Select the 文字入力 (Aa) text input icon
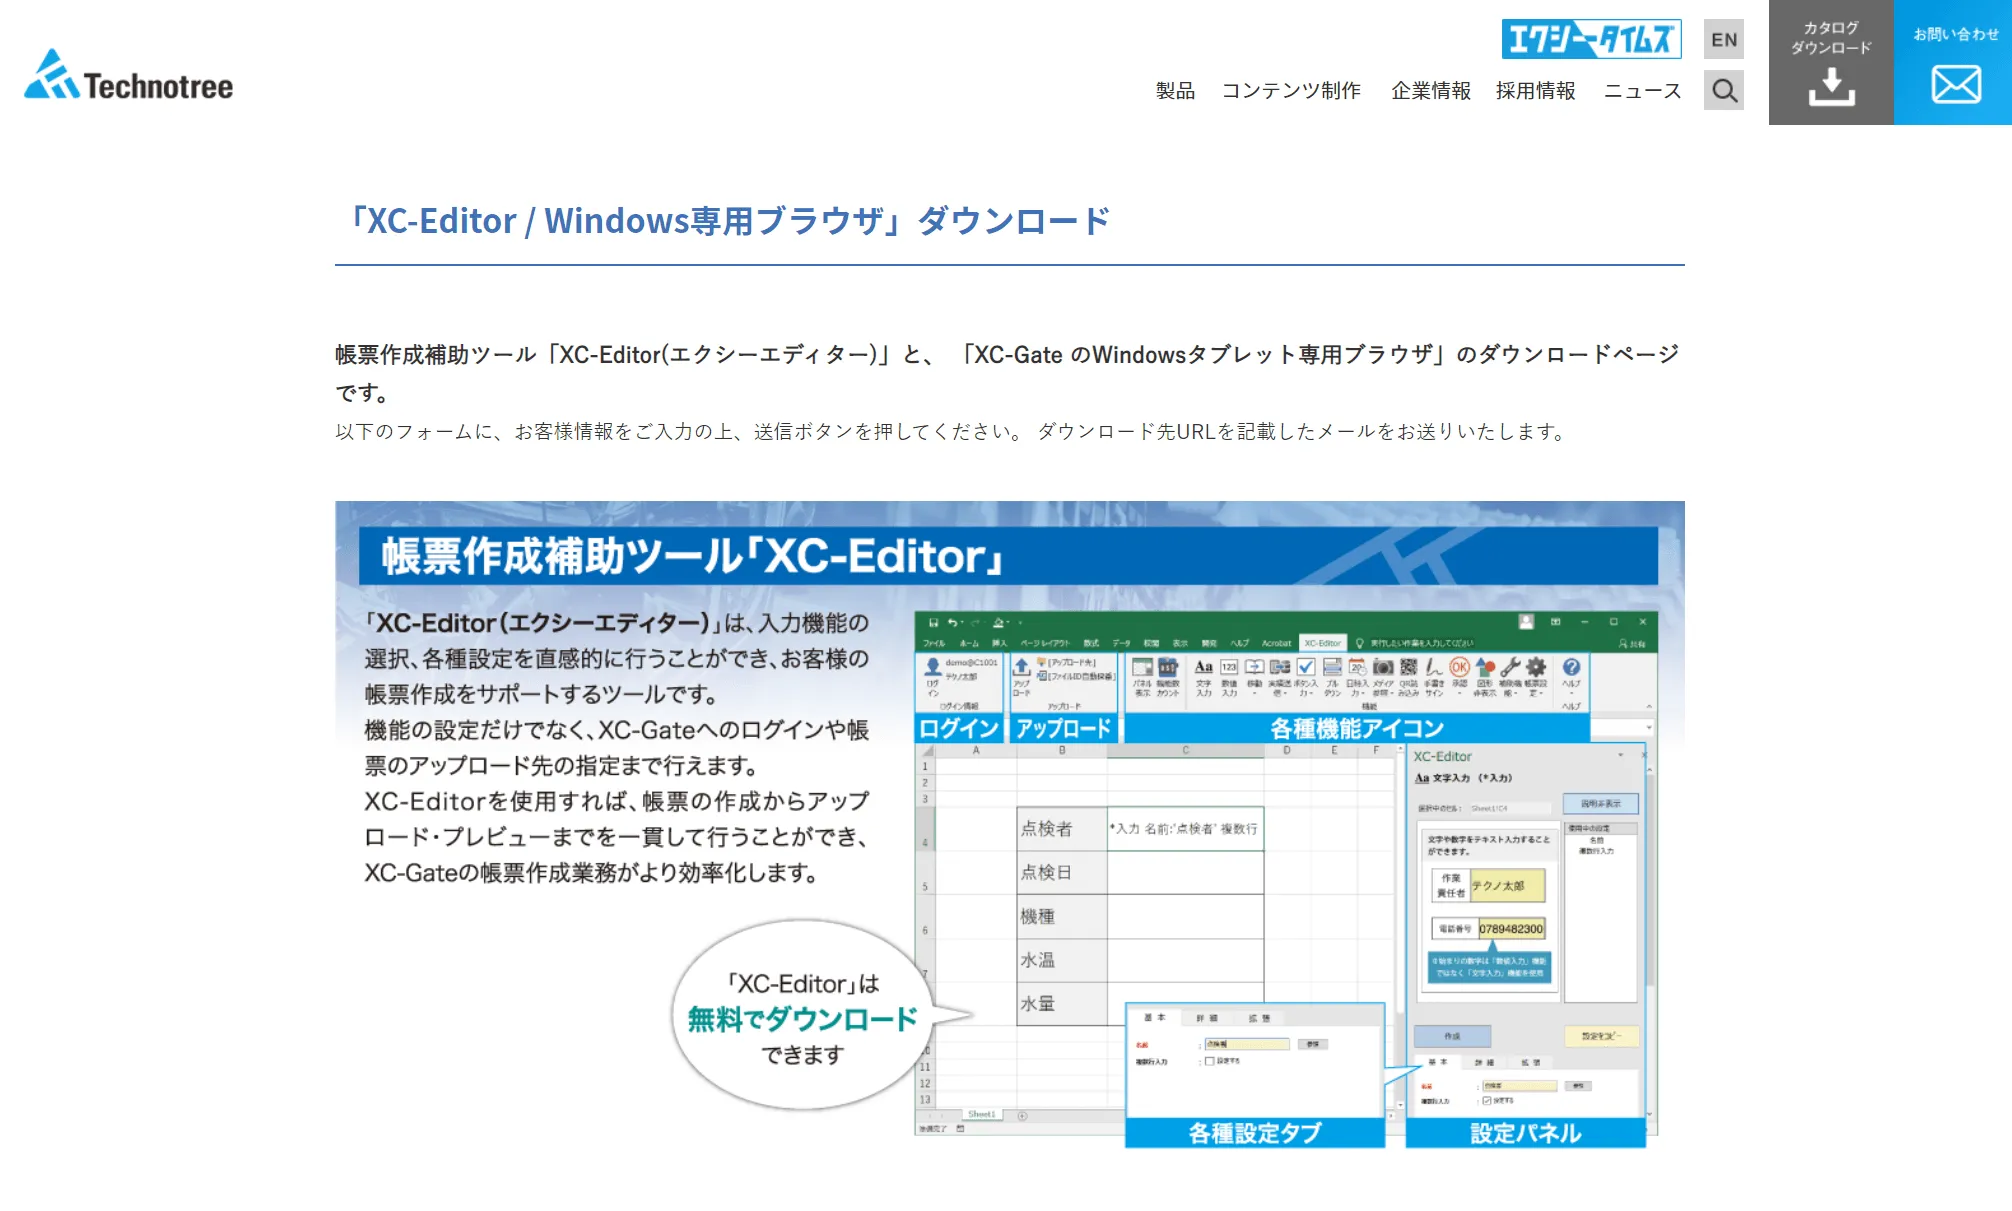 (x=1204, y=668)
